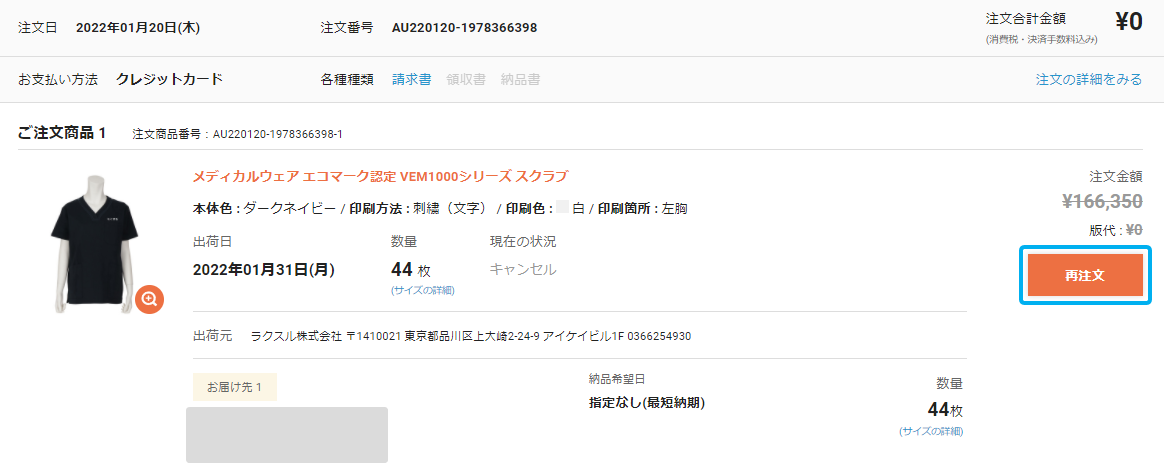View サイズの詳細 beside the 現在の状況 column
This screenshot has width=1164, height=470.
(422, 290)
